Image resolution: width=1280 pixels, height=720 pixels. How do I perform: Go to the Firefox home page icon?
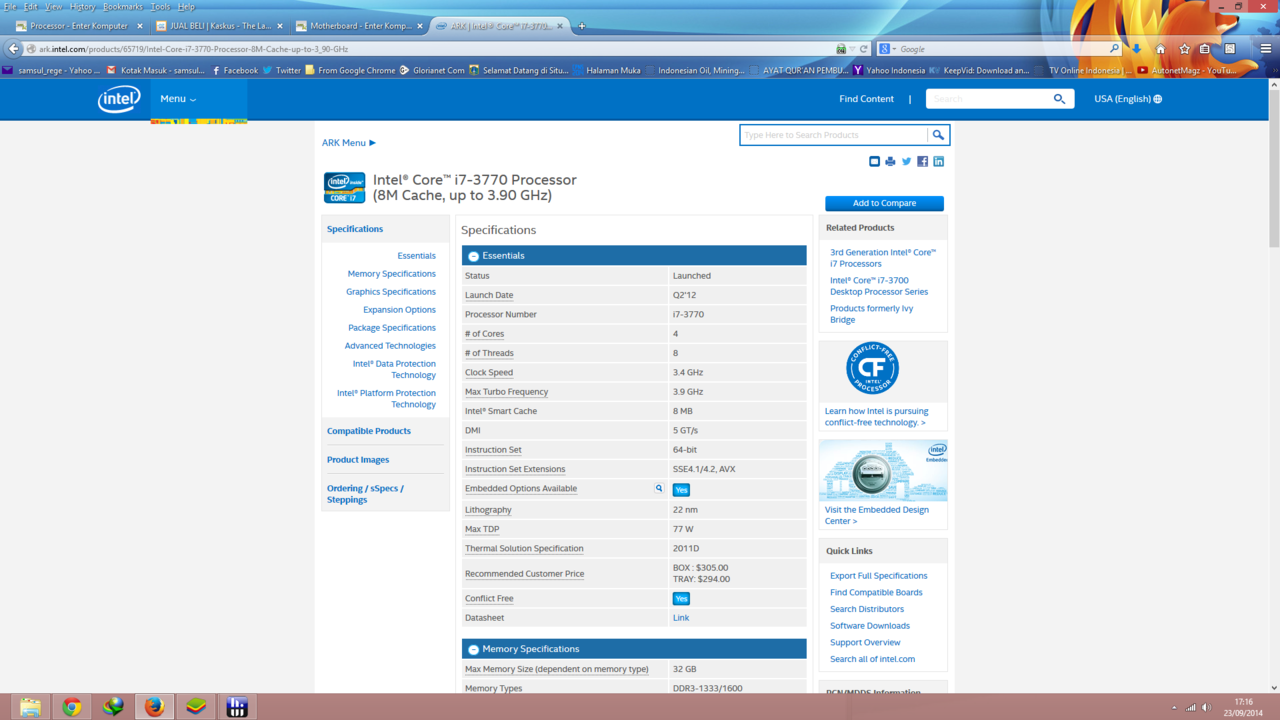[x=1160, y=48]
